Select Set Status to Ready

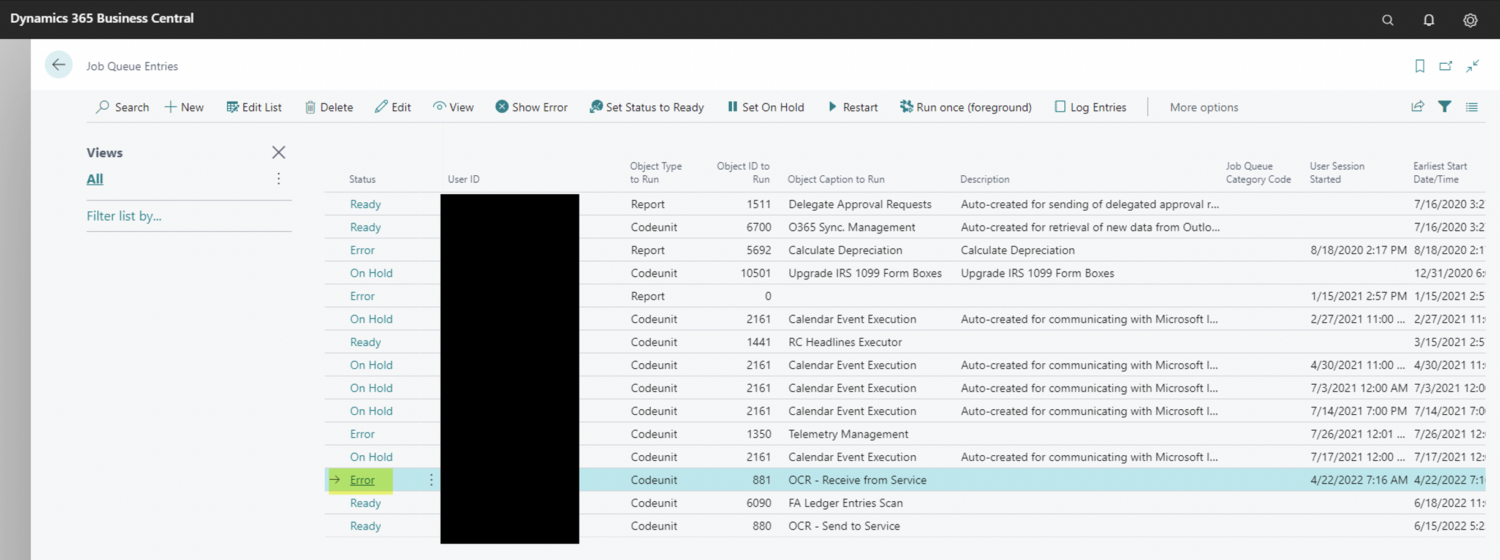[646, 107]
